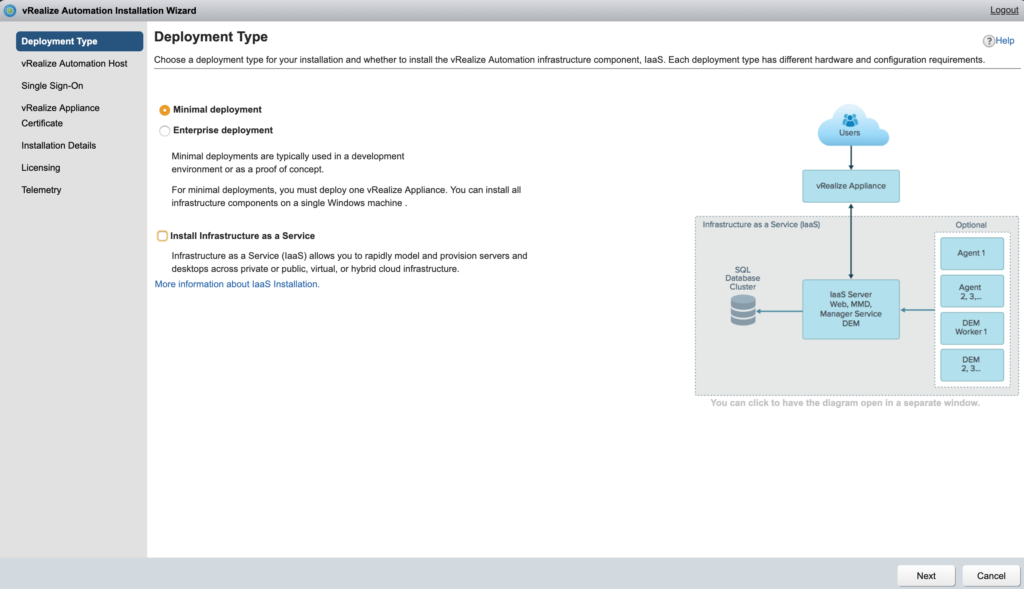Click the wizard icon in the title bar
This screenshot has width=1024, height=589.
(11, 10)
